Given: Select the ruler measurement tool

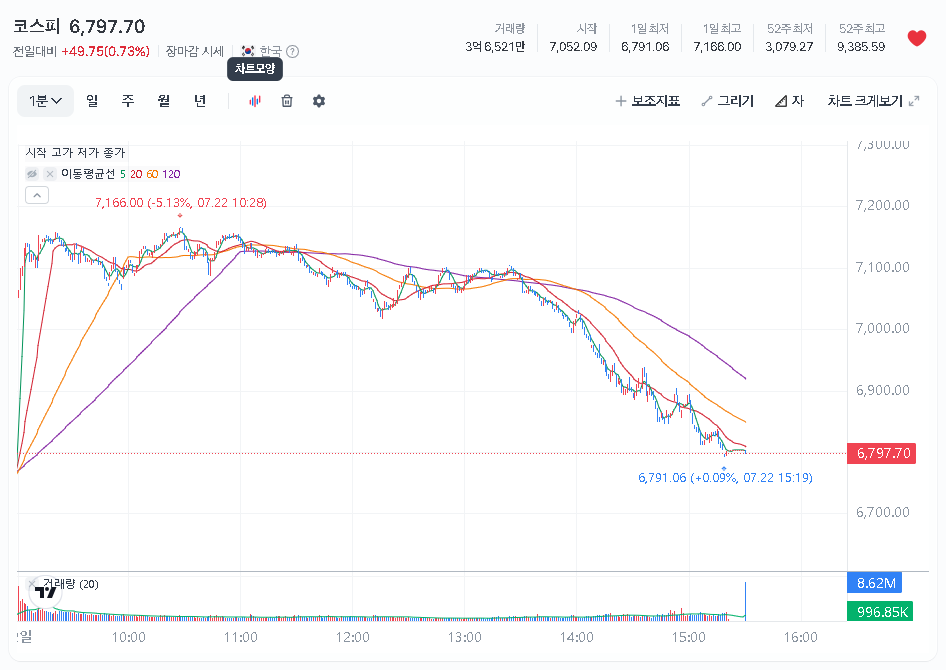Looking at the screenshot, I should pyautogui.click(x=789, y=101).
